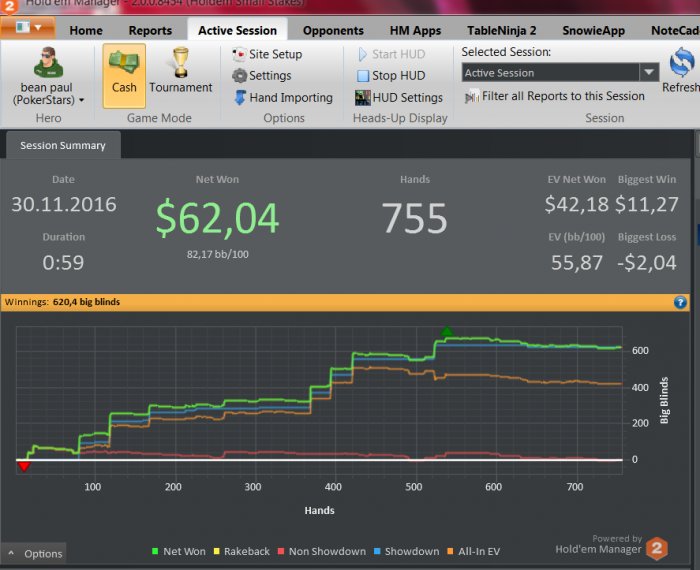
Task: Click the filter reports icon
Action: point(471,96)
